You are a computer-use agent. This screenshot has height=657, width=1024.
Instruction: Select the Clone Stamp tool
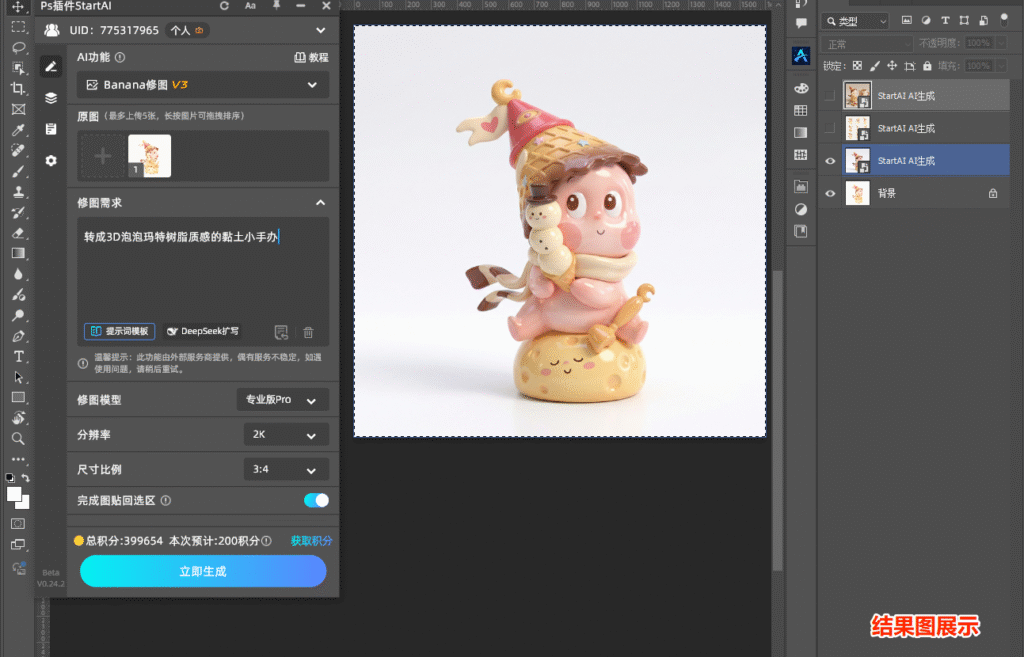pyautogui.click(x=18, y=191)
